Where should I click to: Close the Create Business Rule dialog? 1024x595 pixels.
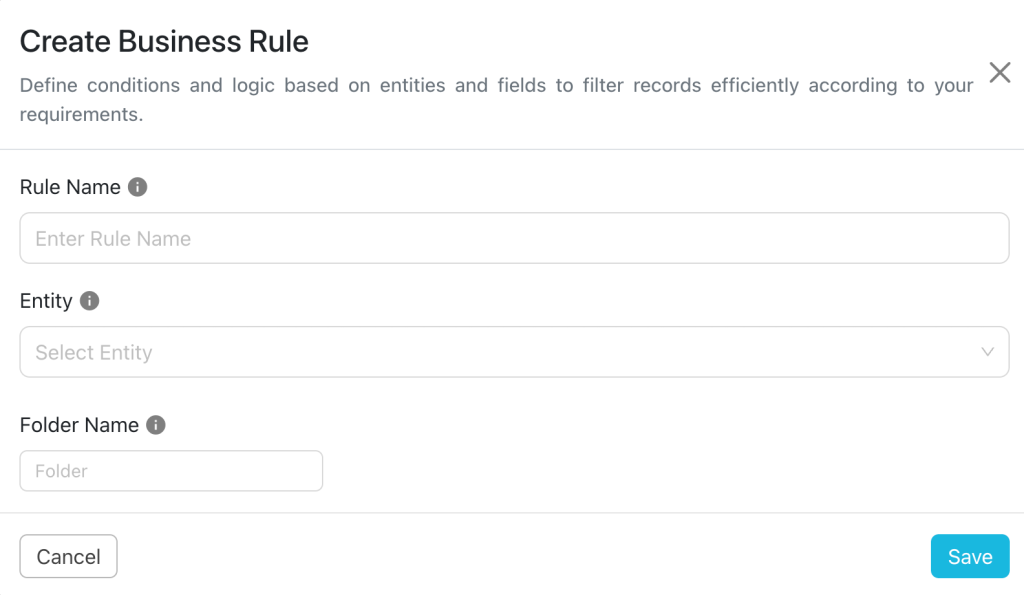point(1000,72)
